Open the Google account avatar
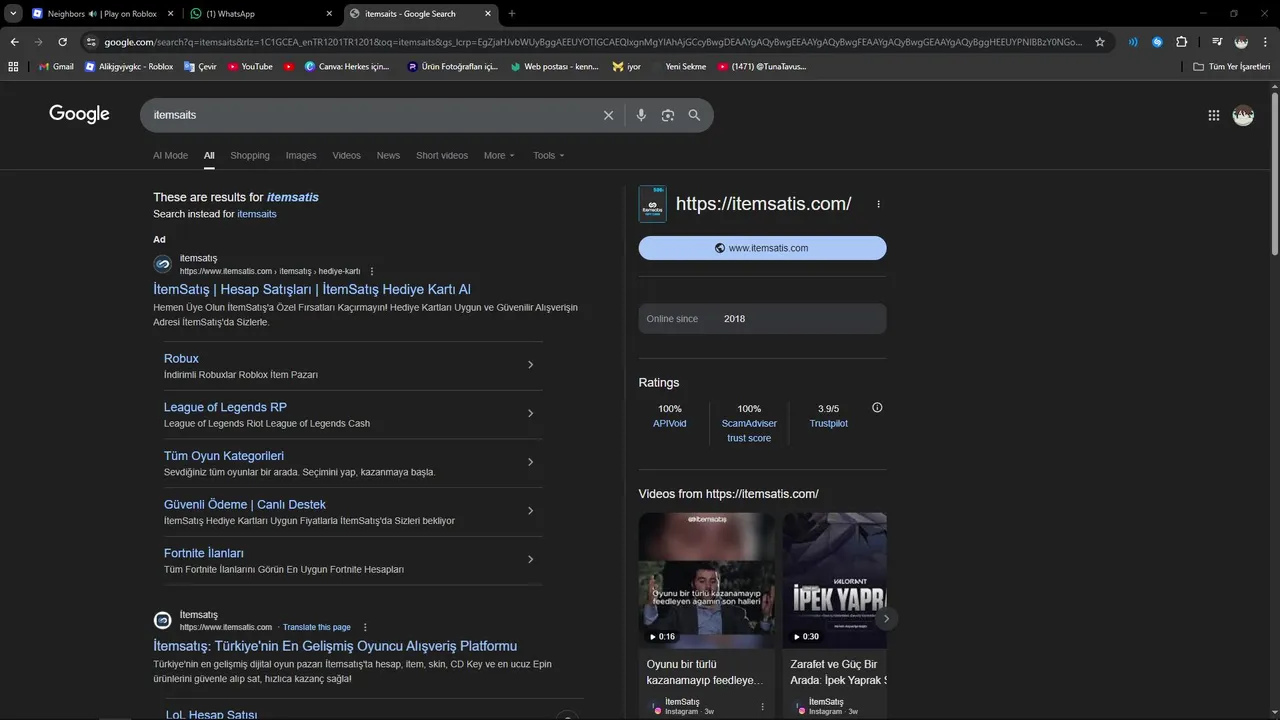The height and width of the screenshot is (720, 1280). coord(1243,115)
